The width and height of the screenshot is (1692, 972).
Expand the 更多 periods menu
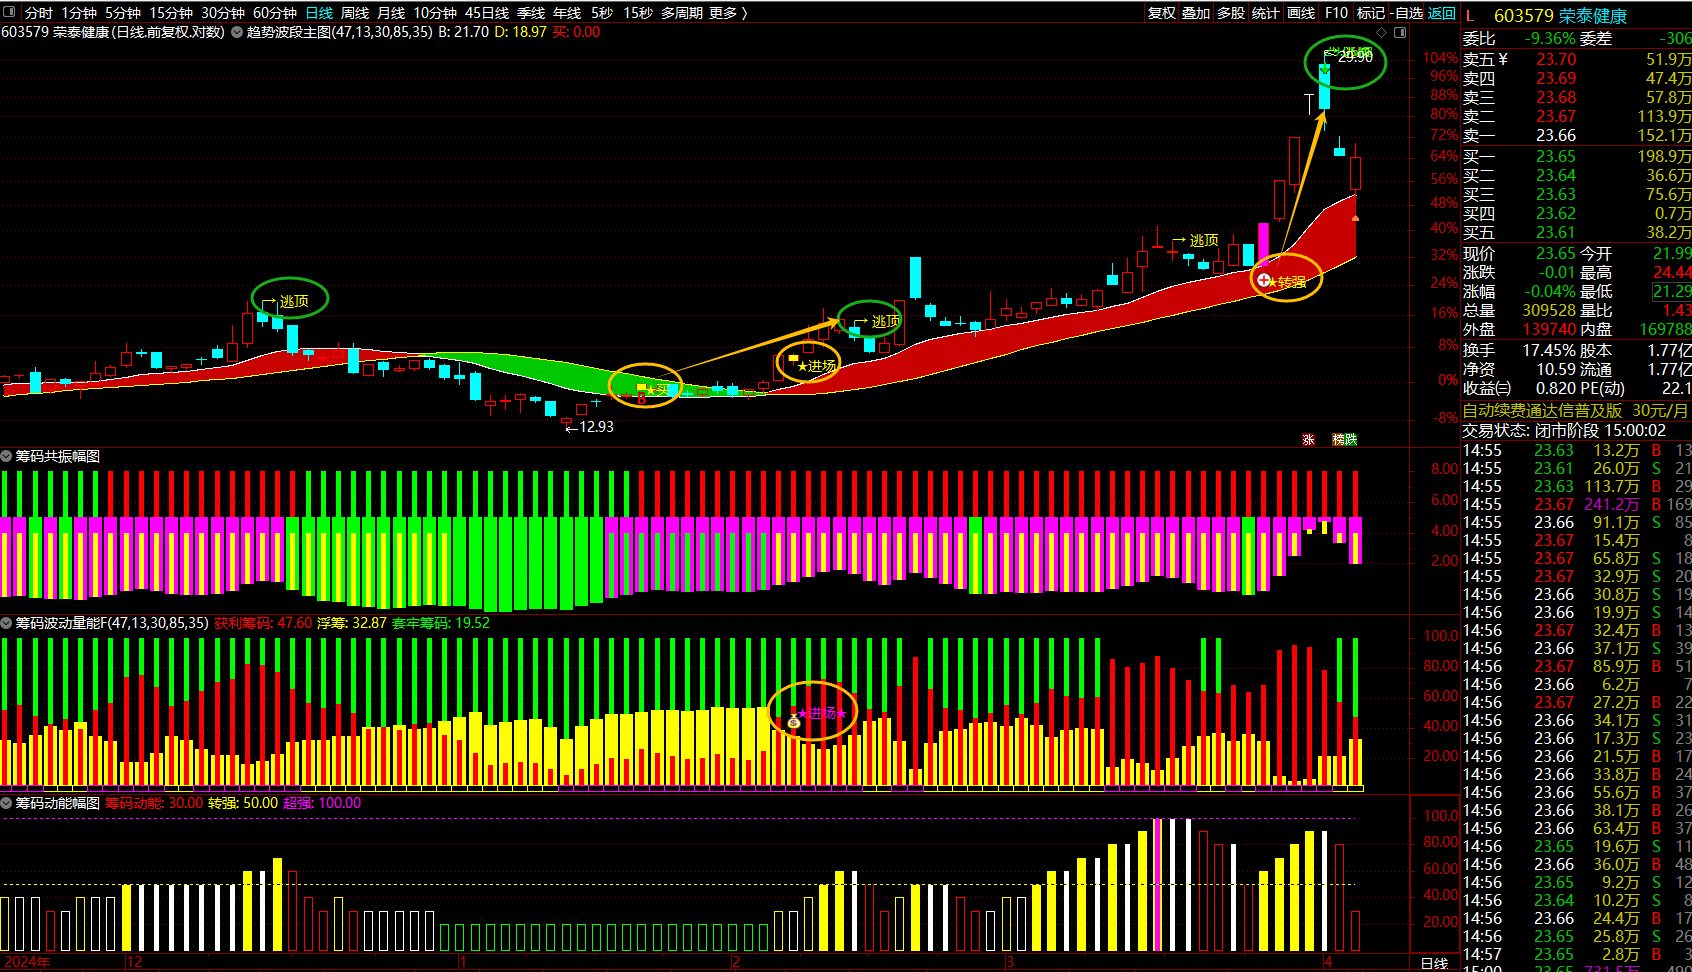tap(729, 13)
